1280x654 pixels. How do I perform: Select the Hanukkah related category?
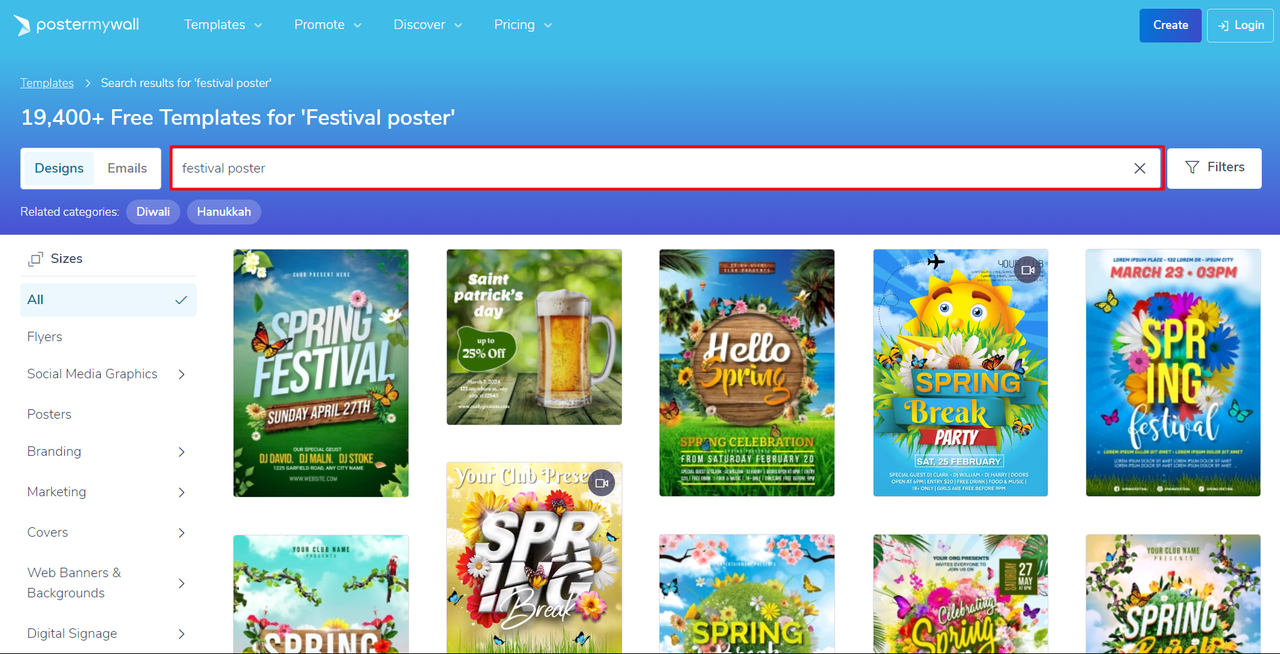[x=224, y=212]
